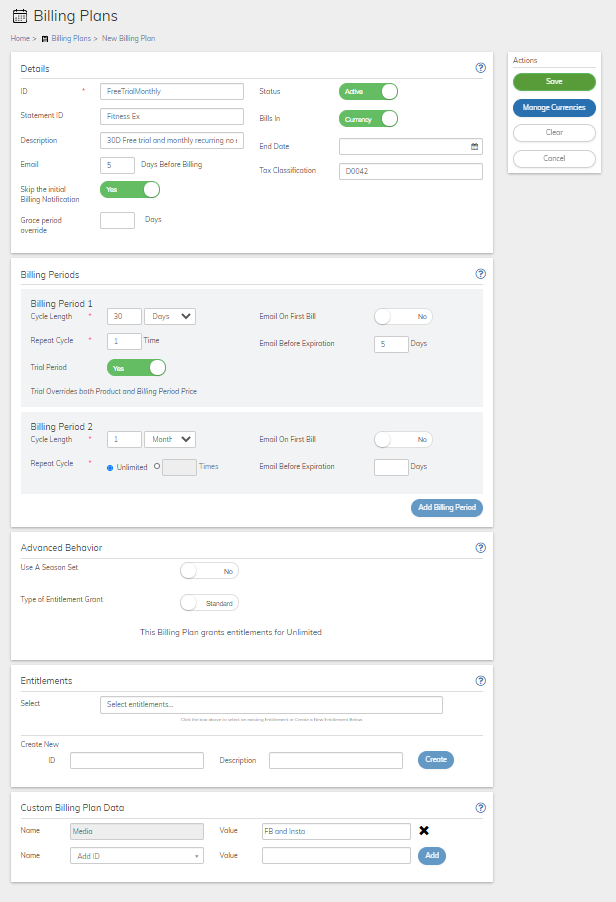Screen dimensions: 616x902
Task: Toggle Trial Period switch in Billing Period 1
Action: (x=136, y=368)
